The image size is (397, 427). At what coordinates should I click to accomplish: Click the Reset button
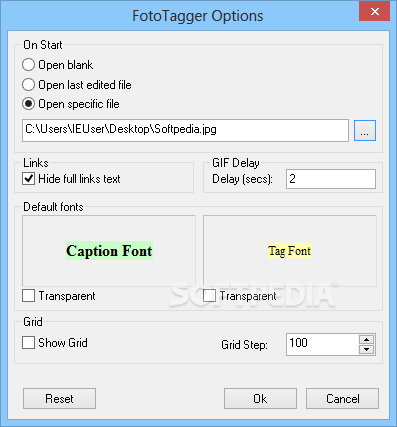[59, 398]
